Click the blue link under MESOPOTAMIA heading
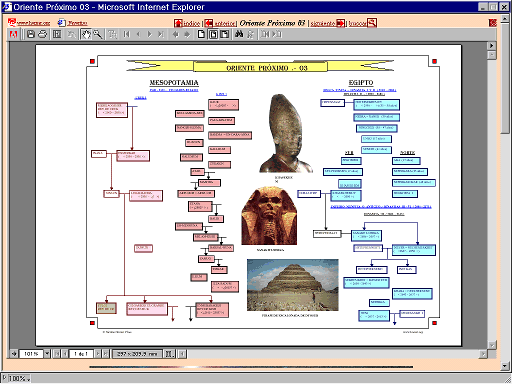Screen dimensions: 512x384 click(x=174, y=90)
